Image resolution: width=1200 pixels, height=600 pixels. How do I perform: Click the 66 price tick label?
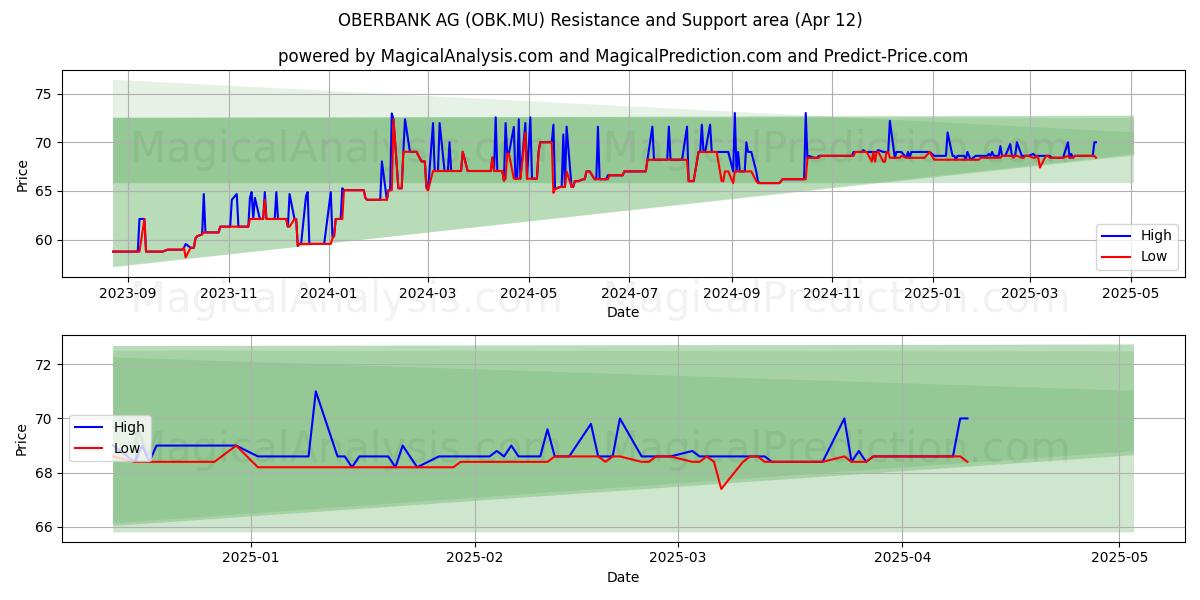tap(46, 527)
